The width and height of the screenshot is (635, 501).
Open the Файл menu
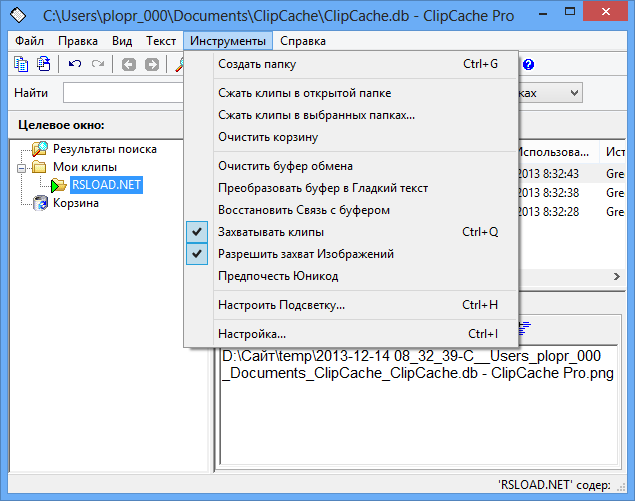coord(30,41)
